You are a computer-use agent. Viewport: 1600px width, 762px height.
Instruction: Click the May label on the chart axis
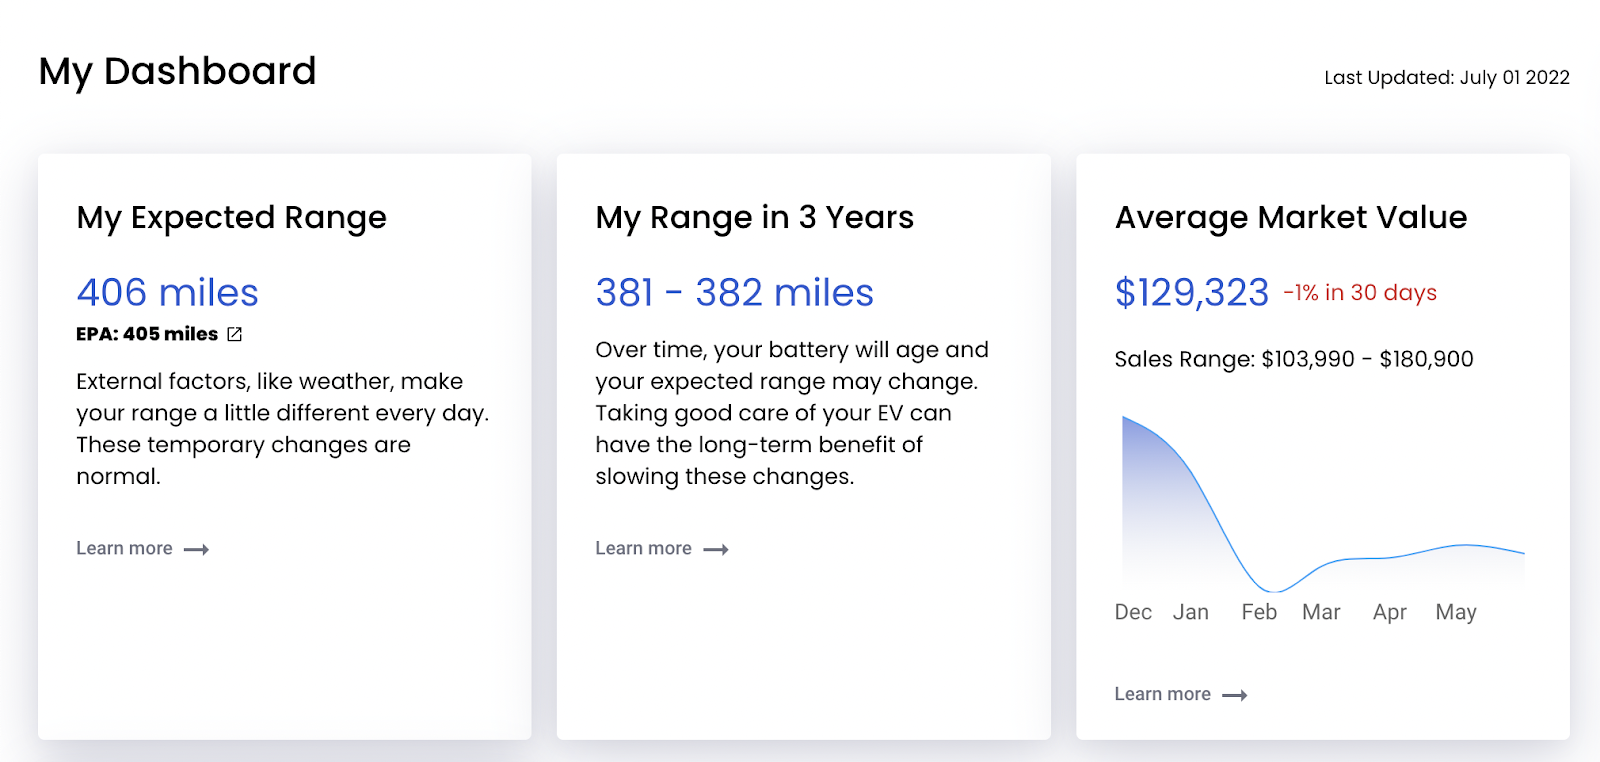pyautogui.click(x=1456, y=612)
